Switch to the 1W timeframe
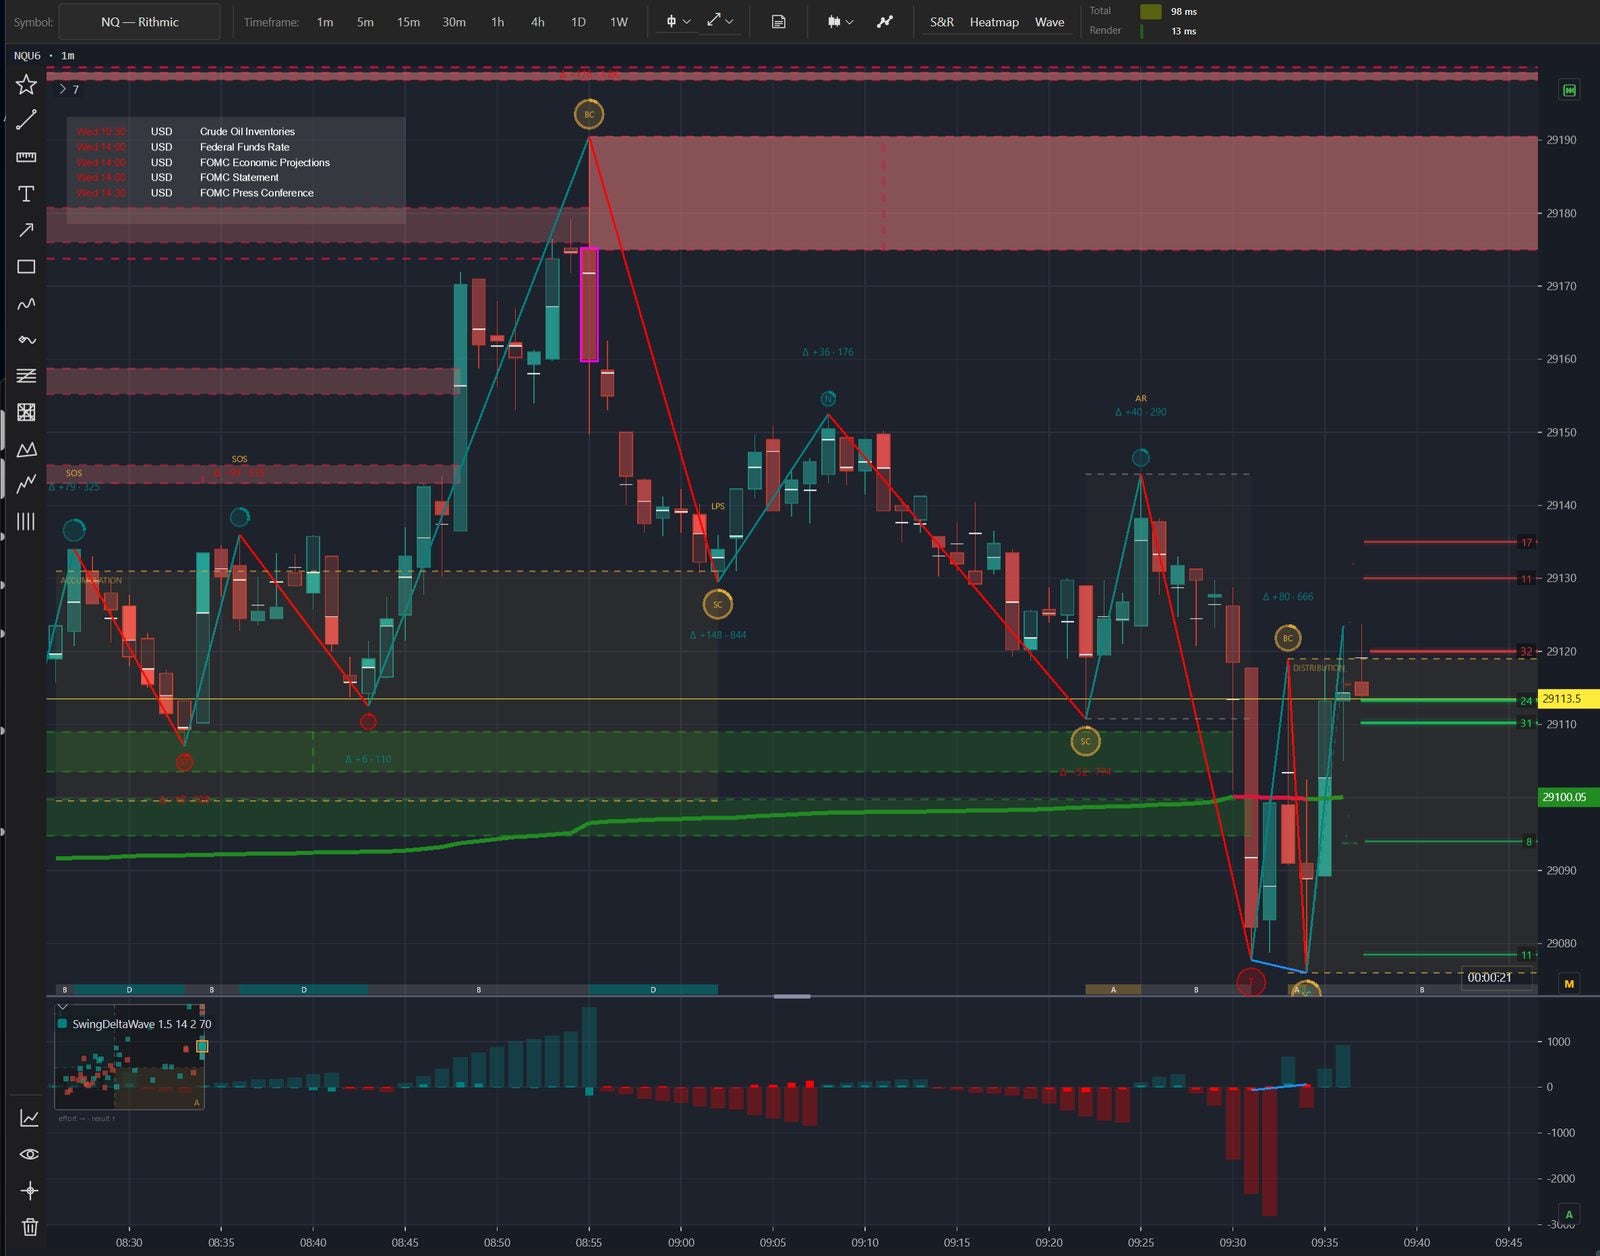This screenshot has width=1600, height=1256. [x=619, y=22]
